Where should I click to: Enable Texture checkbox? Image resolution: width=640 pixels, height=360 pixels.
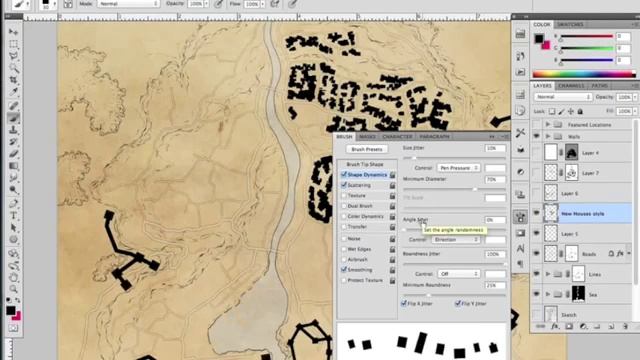point(344,196)
